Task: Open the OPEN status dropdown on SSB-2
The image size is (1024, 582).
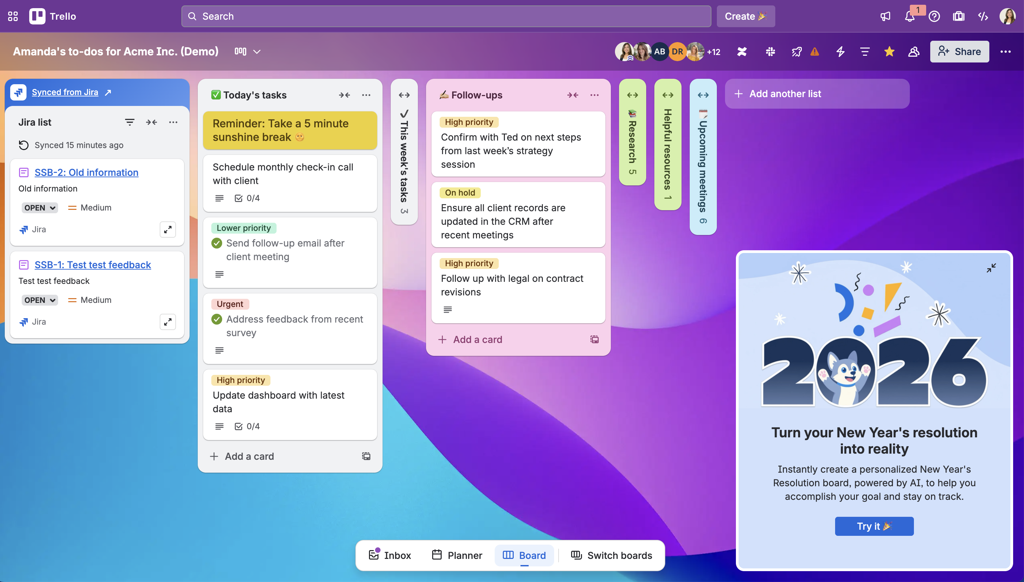Action: pyautogui.click(x=40, y=208)
